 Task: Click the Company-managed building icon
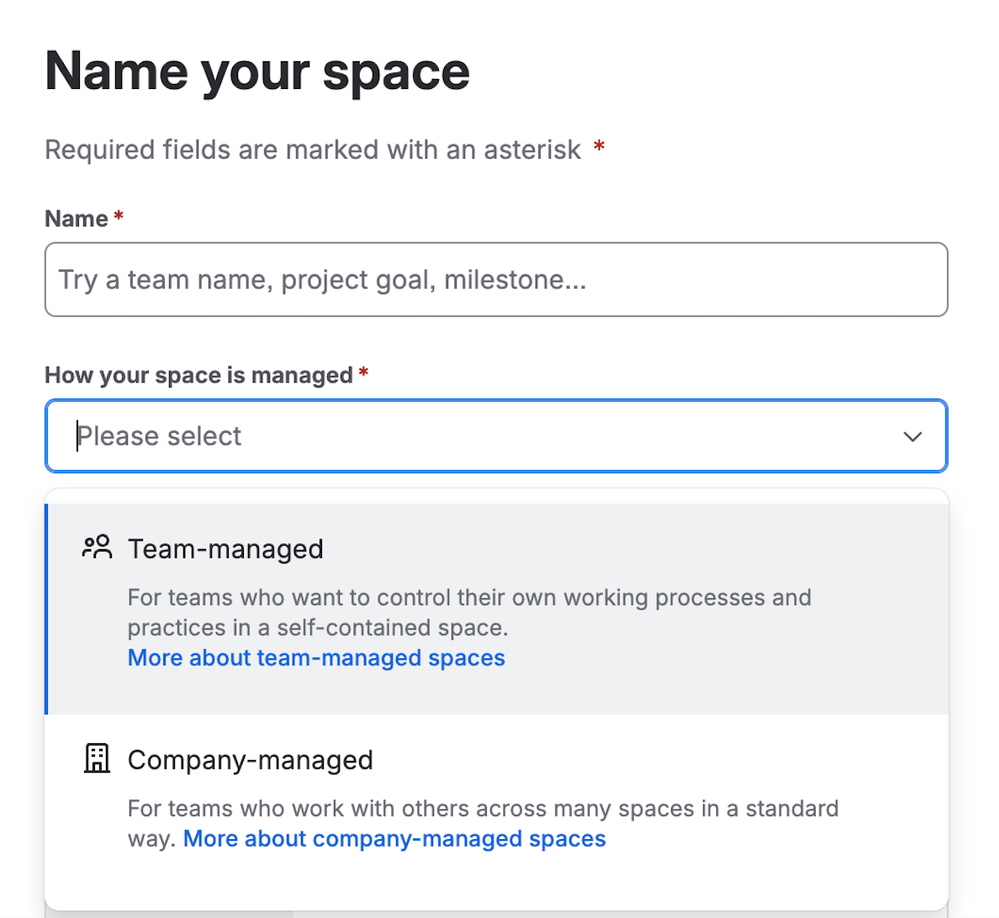click(96, 759)
